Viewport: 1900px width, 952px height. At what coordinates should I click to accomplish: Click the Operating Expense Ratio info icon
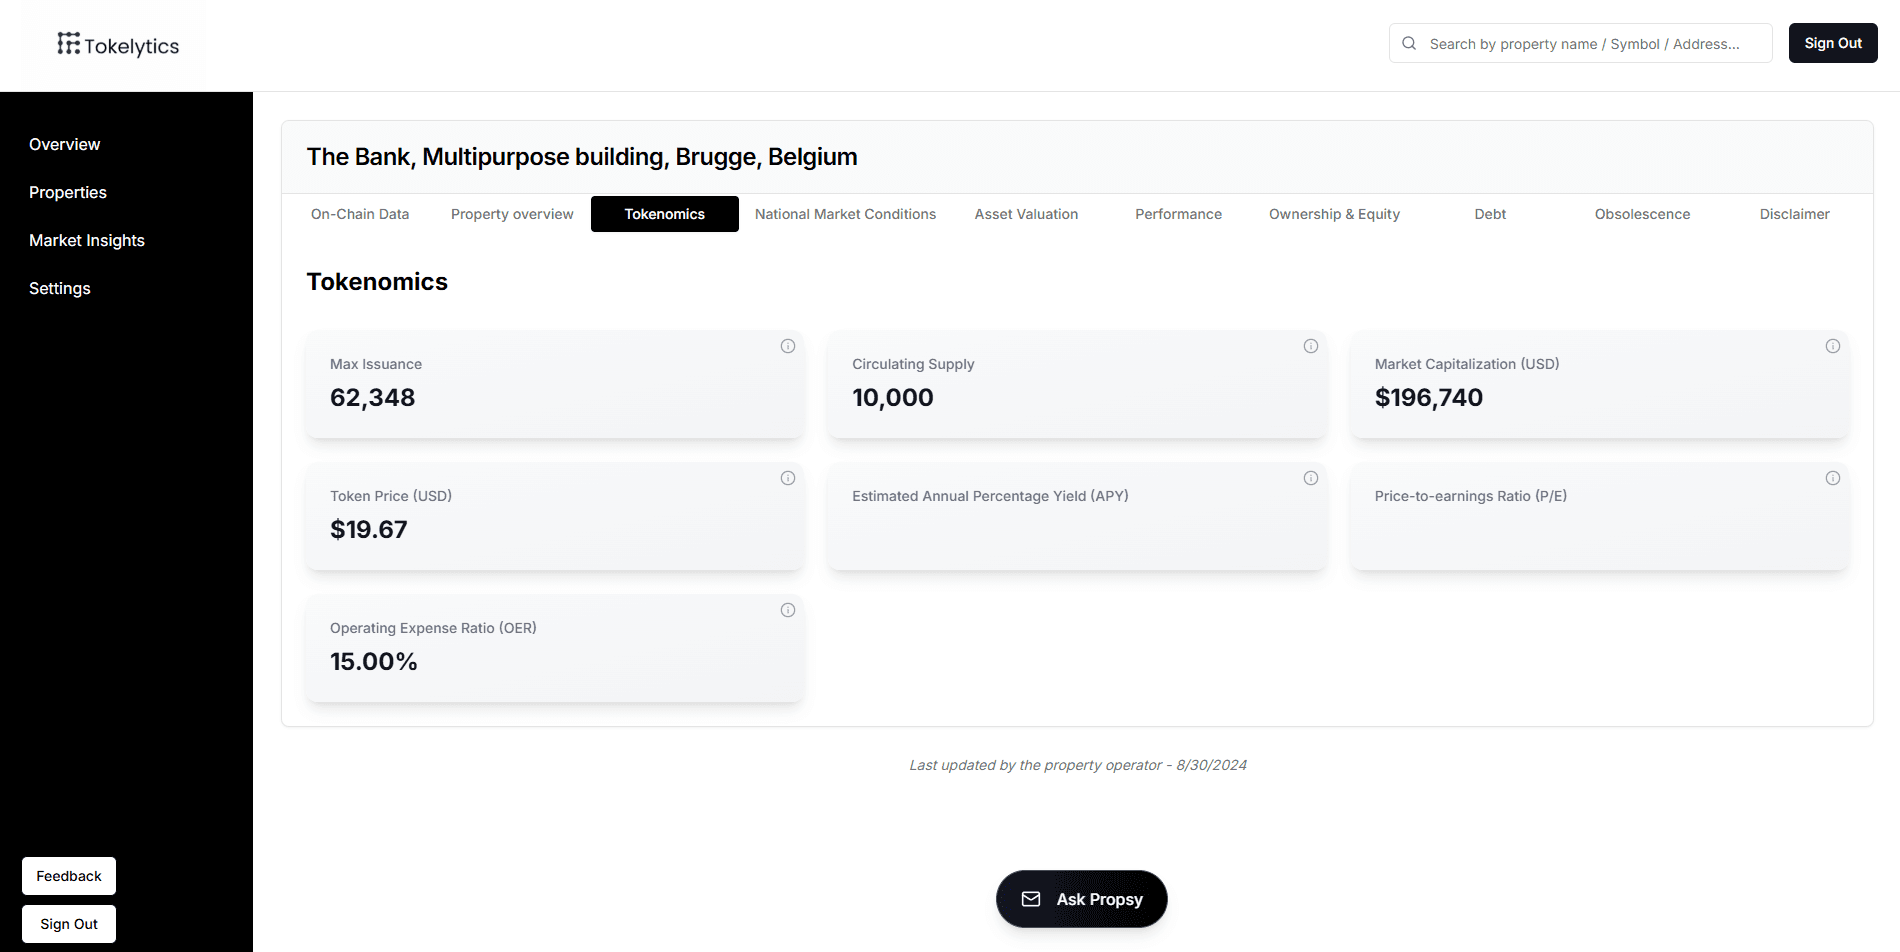788,610
